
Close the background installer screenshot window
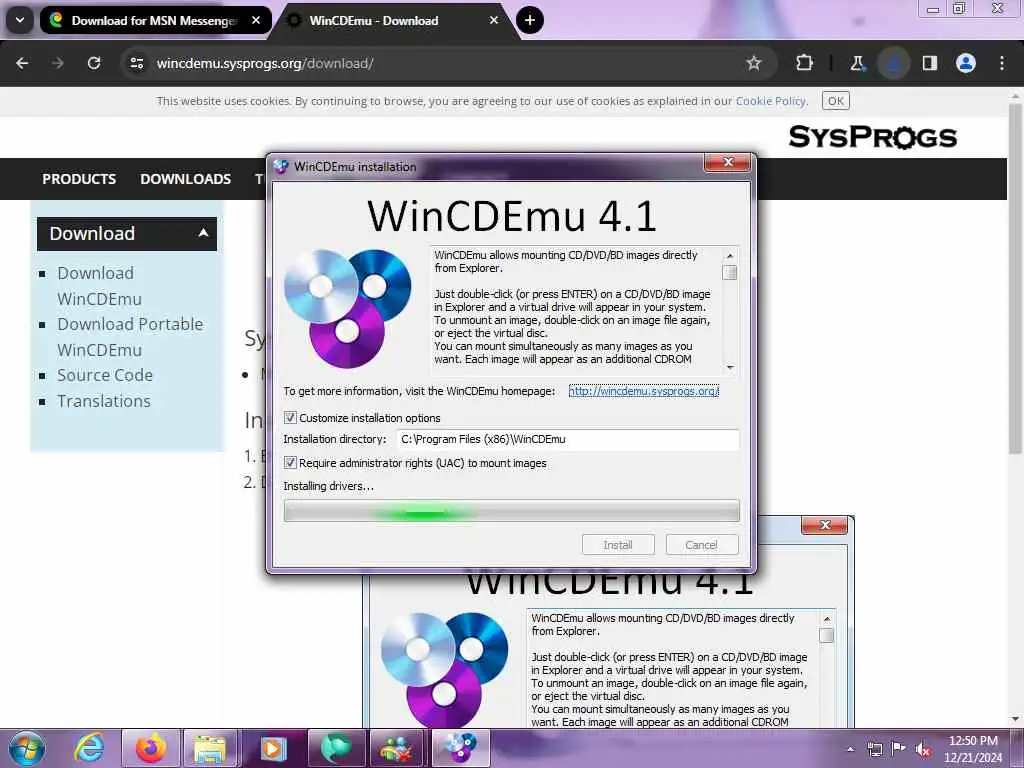(824, 525)
